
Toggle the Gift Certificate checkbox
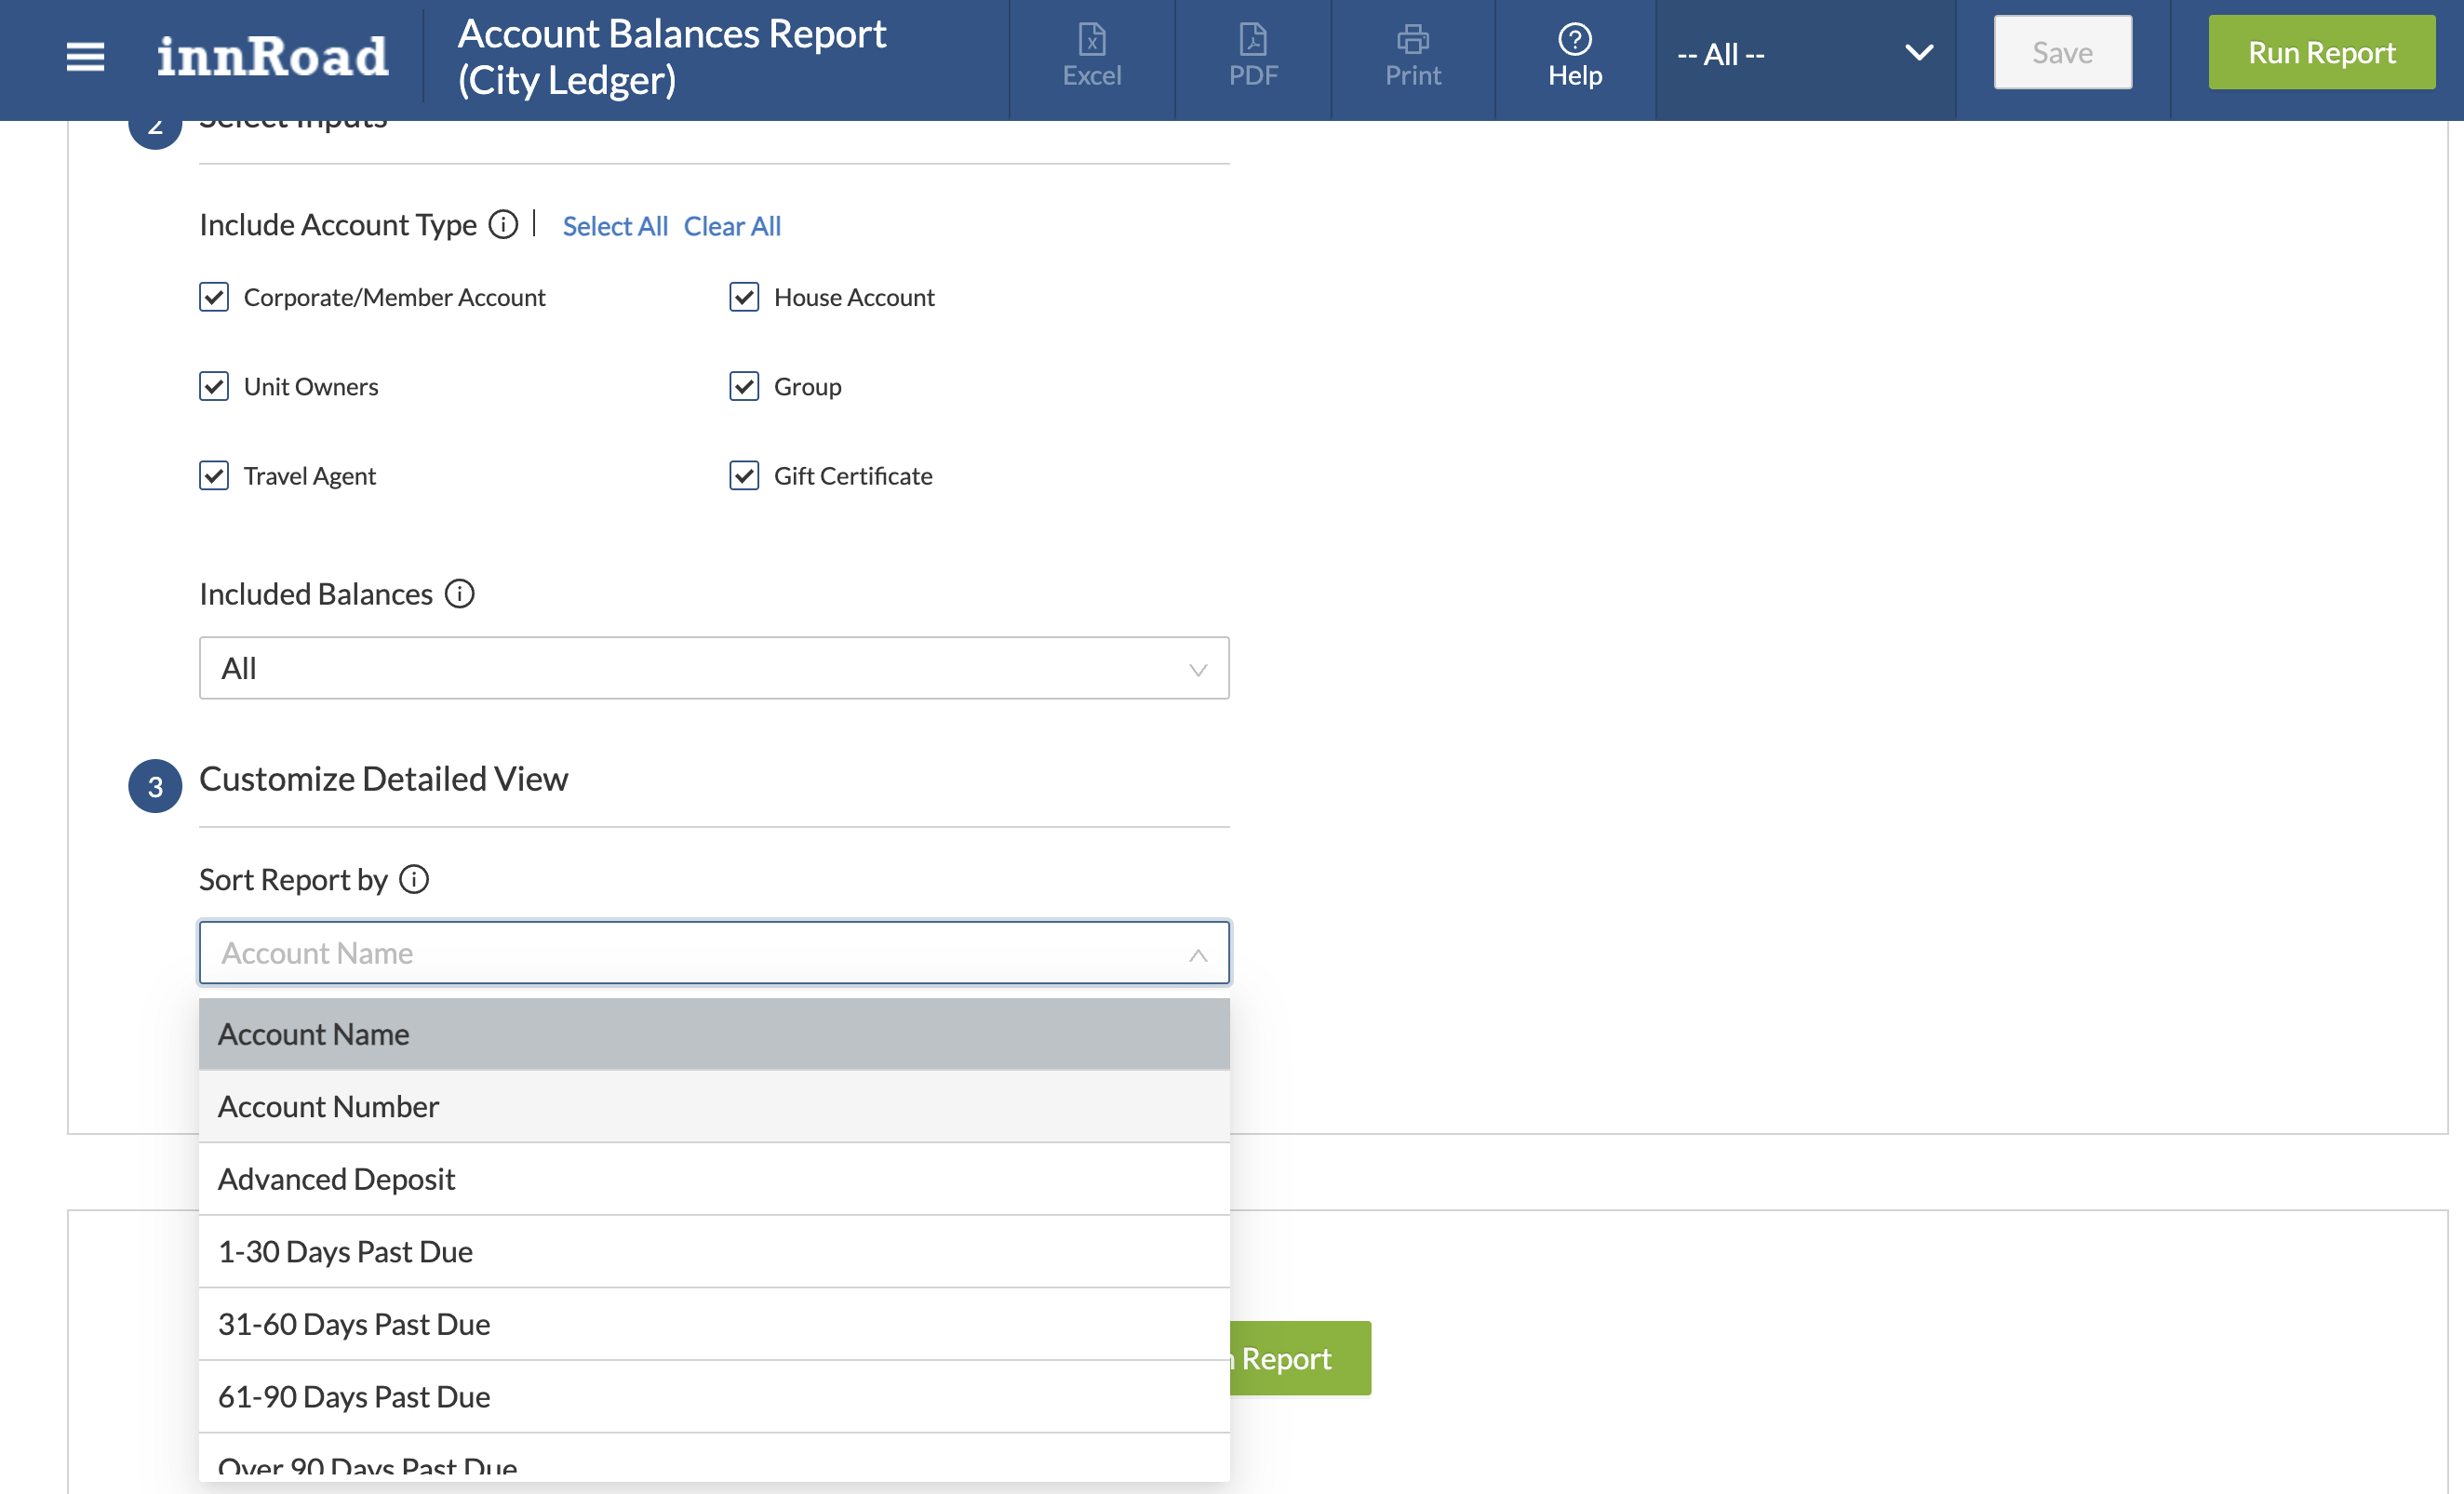(744, 476)
